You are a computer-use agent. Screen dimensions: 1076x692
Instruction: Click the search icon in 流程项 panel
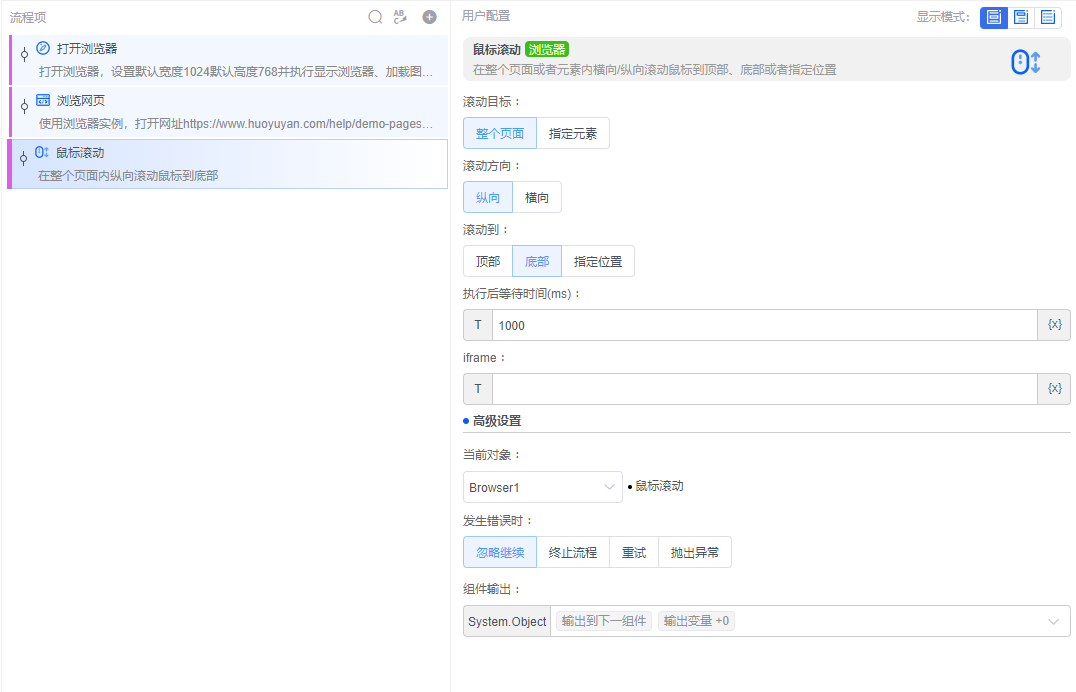(x=375, y=16)
